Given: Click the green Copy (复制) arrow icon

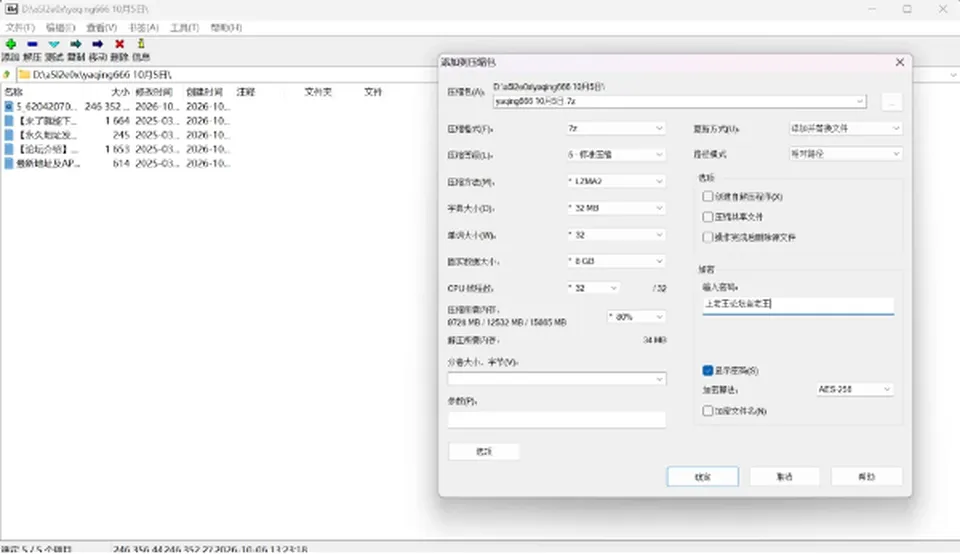Looking at the screenshot, I should (76, 44).
